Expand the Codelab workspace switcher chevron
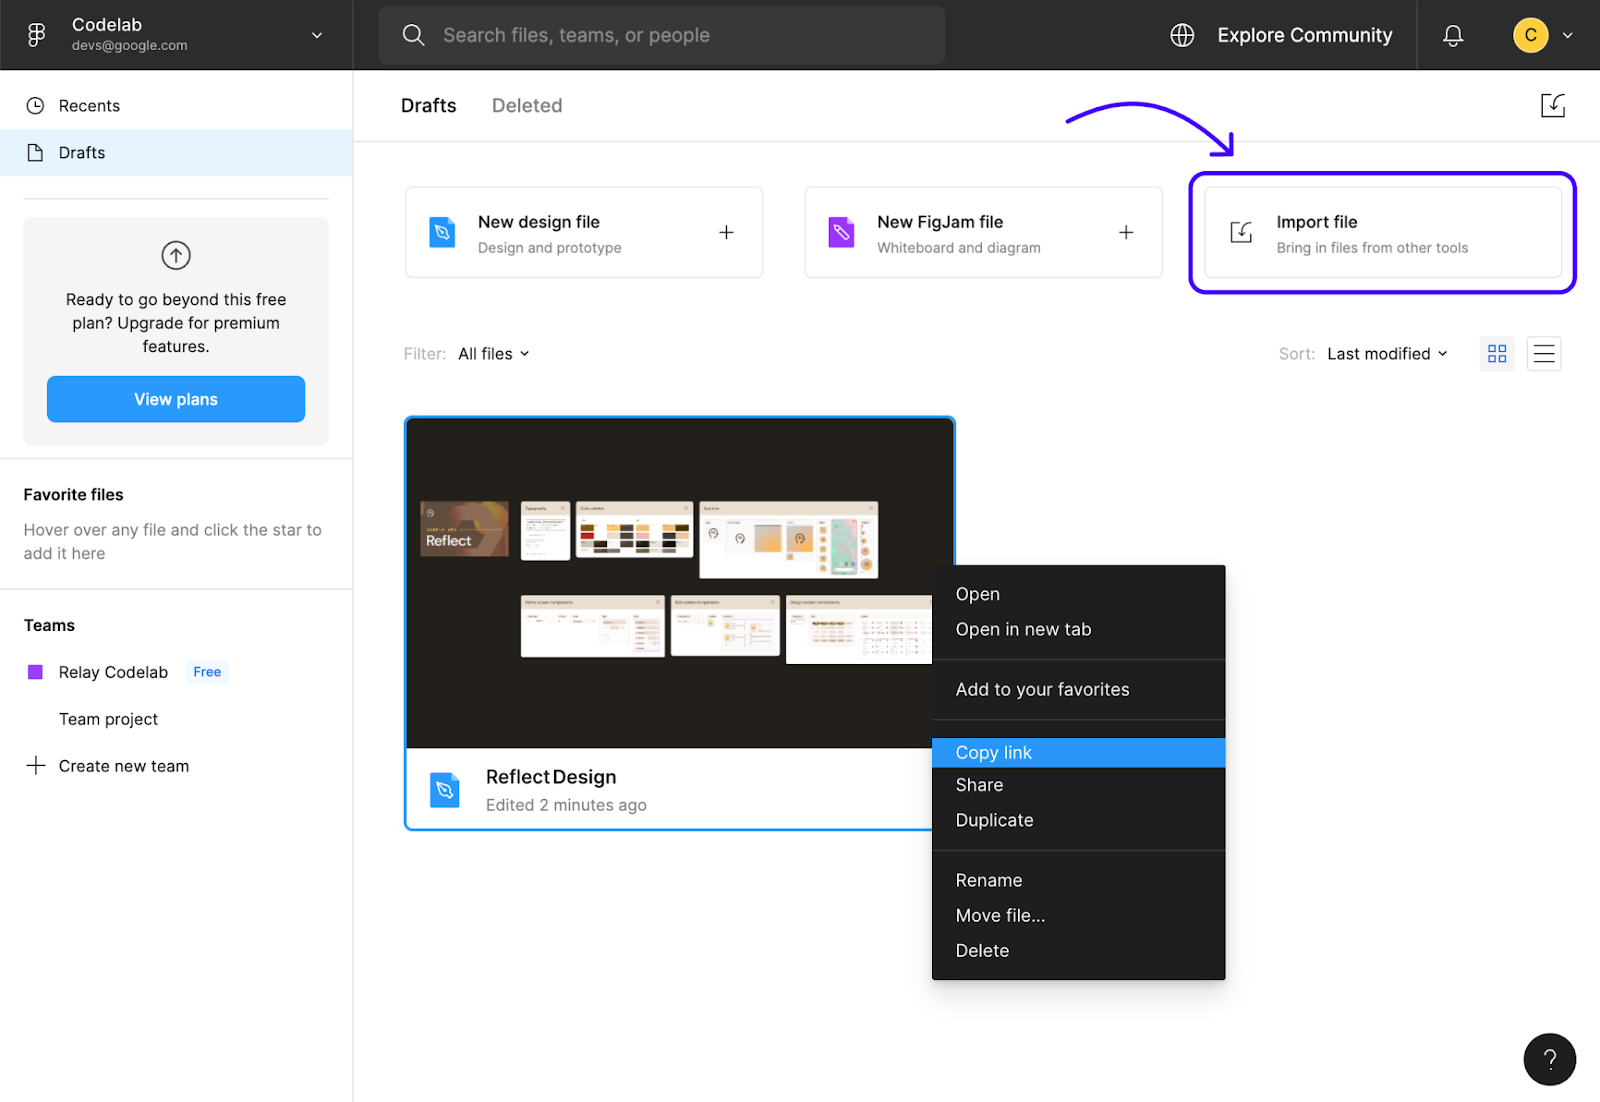This screenshot has width=1600, height=1102. pos(317,35)
